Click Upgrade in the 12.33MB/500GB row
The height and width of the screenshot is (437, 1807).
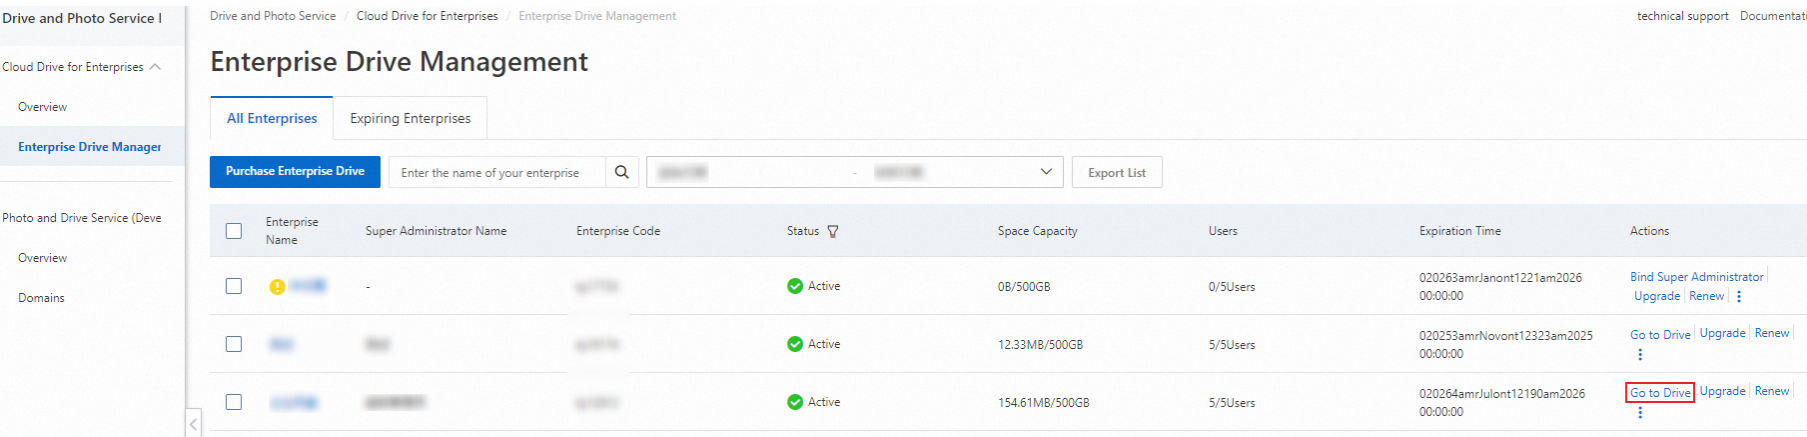point(1722,333)
